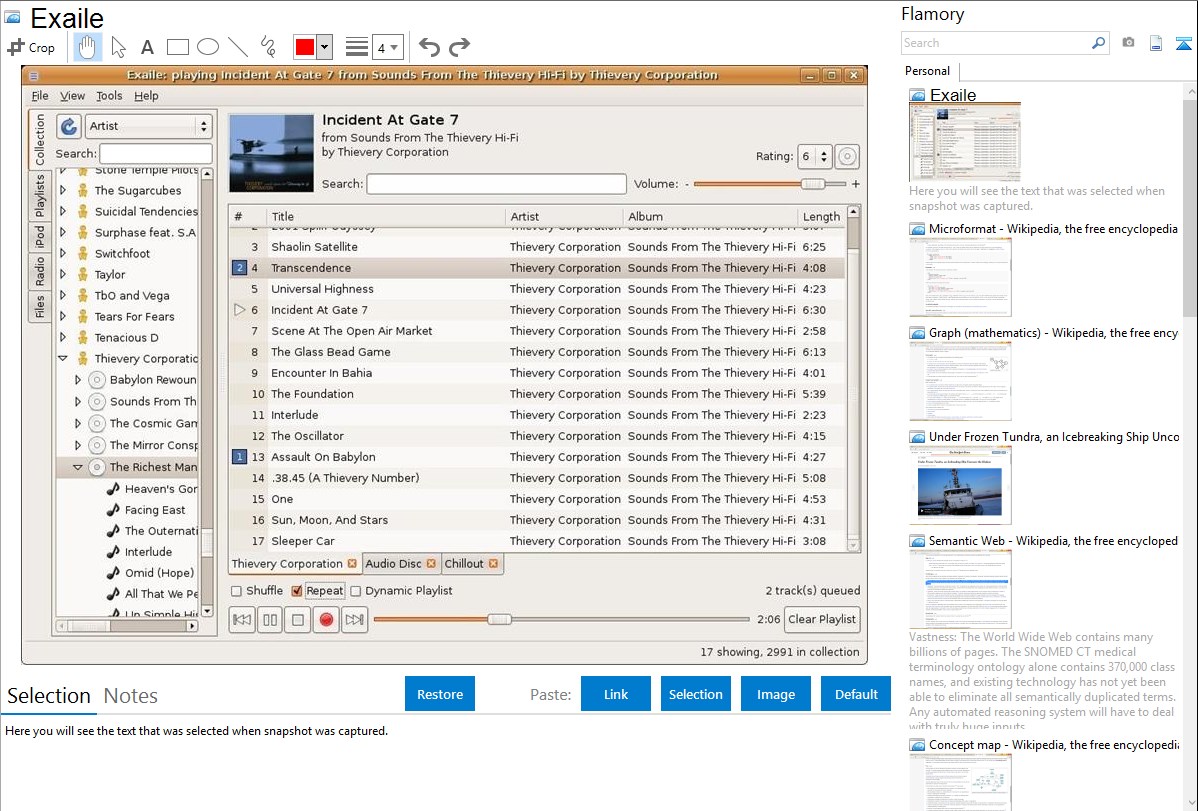Select the Crop tool

(x=31, y=47)
